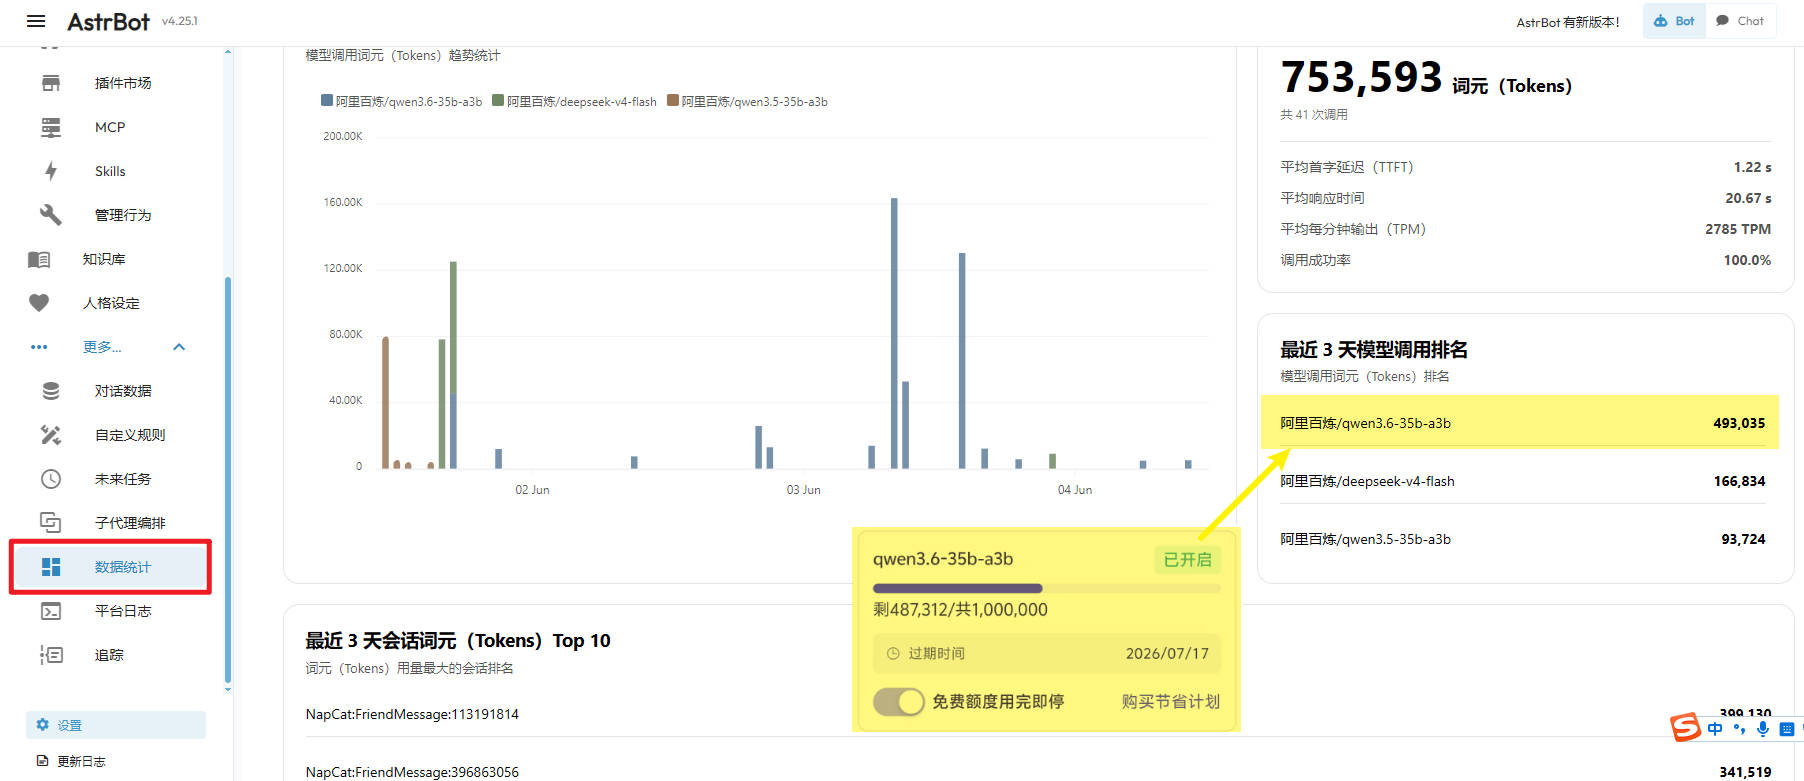The image size is (1804, 781).
Task: Go to the Skills page
Action: point(110,171)
